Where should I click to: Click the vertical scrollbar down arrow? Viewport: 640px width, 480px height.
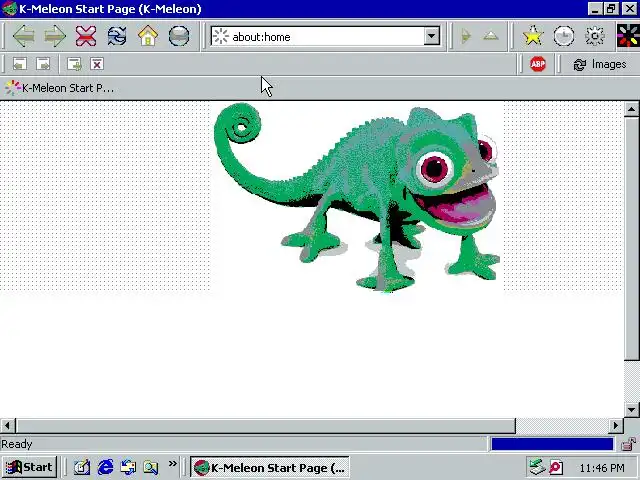coord(631,409)
